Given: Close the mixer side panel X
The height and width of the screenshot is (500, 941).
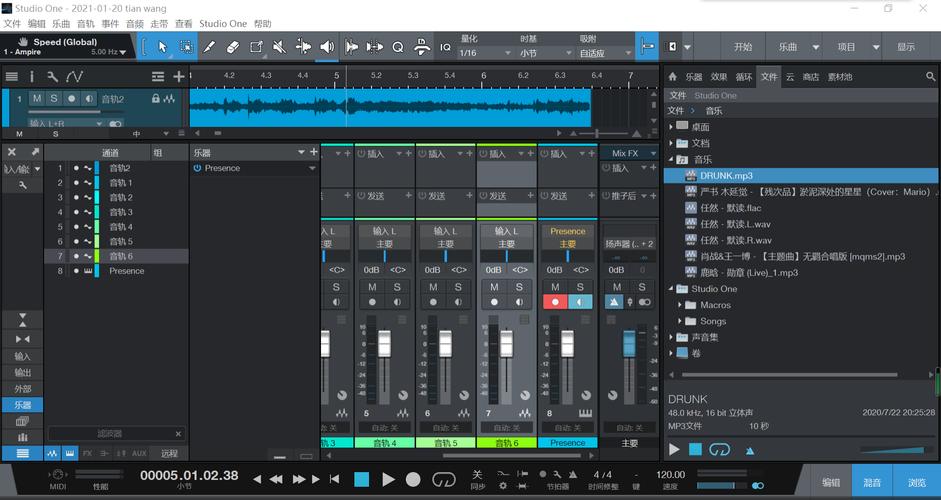Looking at the screenshot, I should (11, 152).
